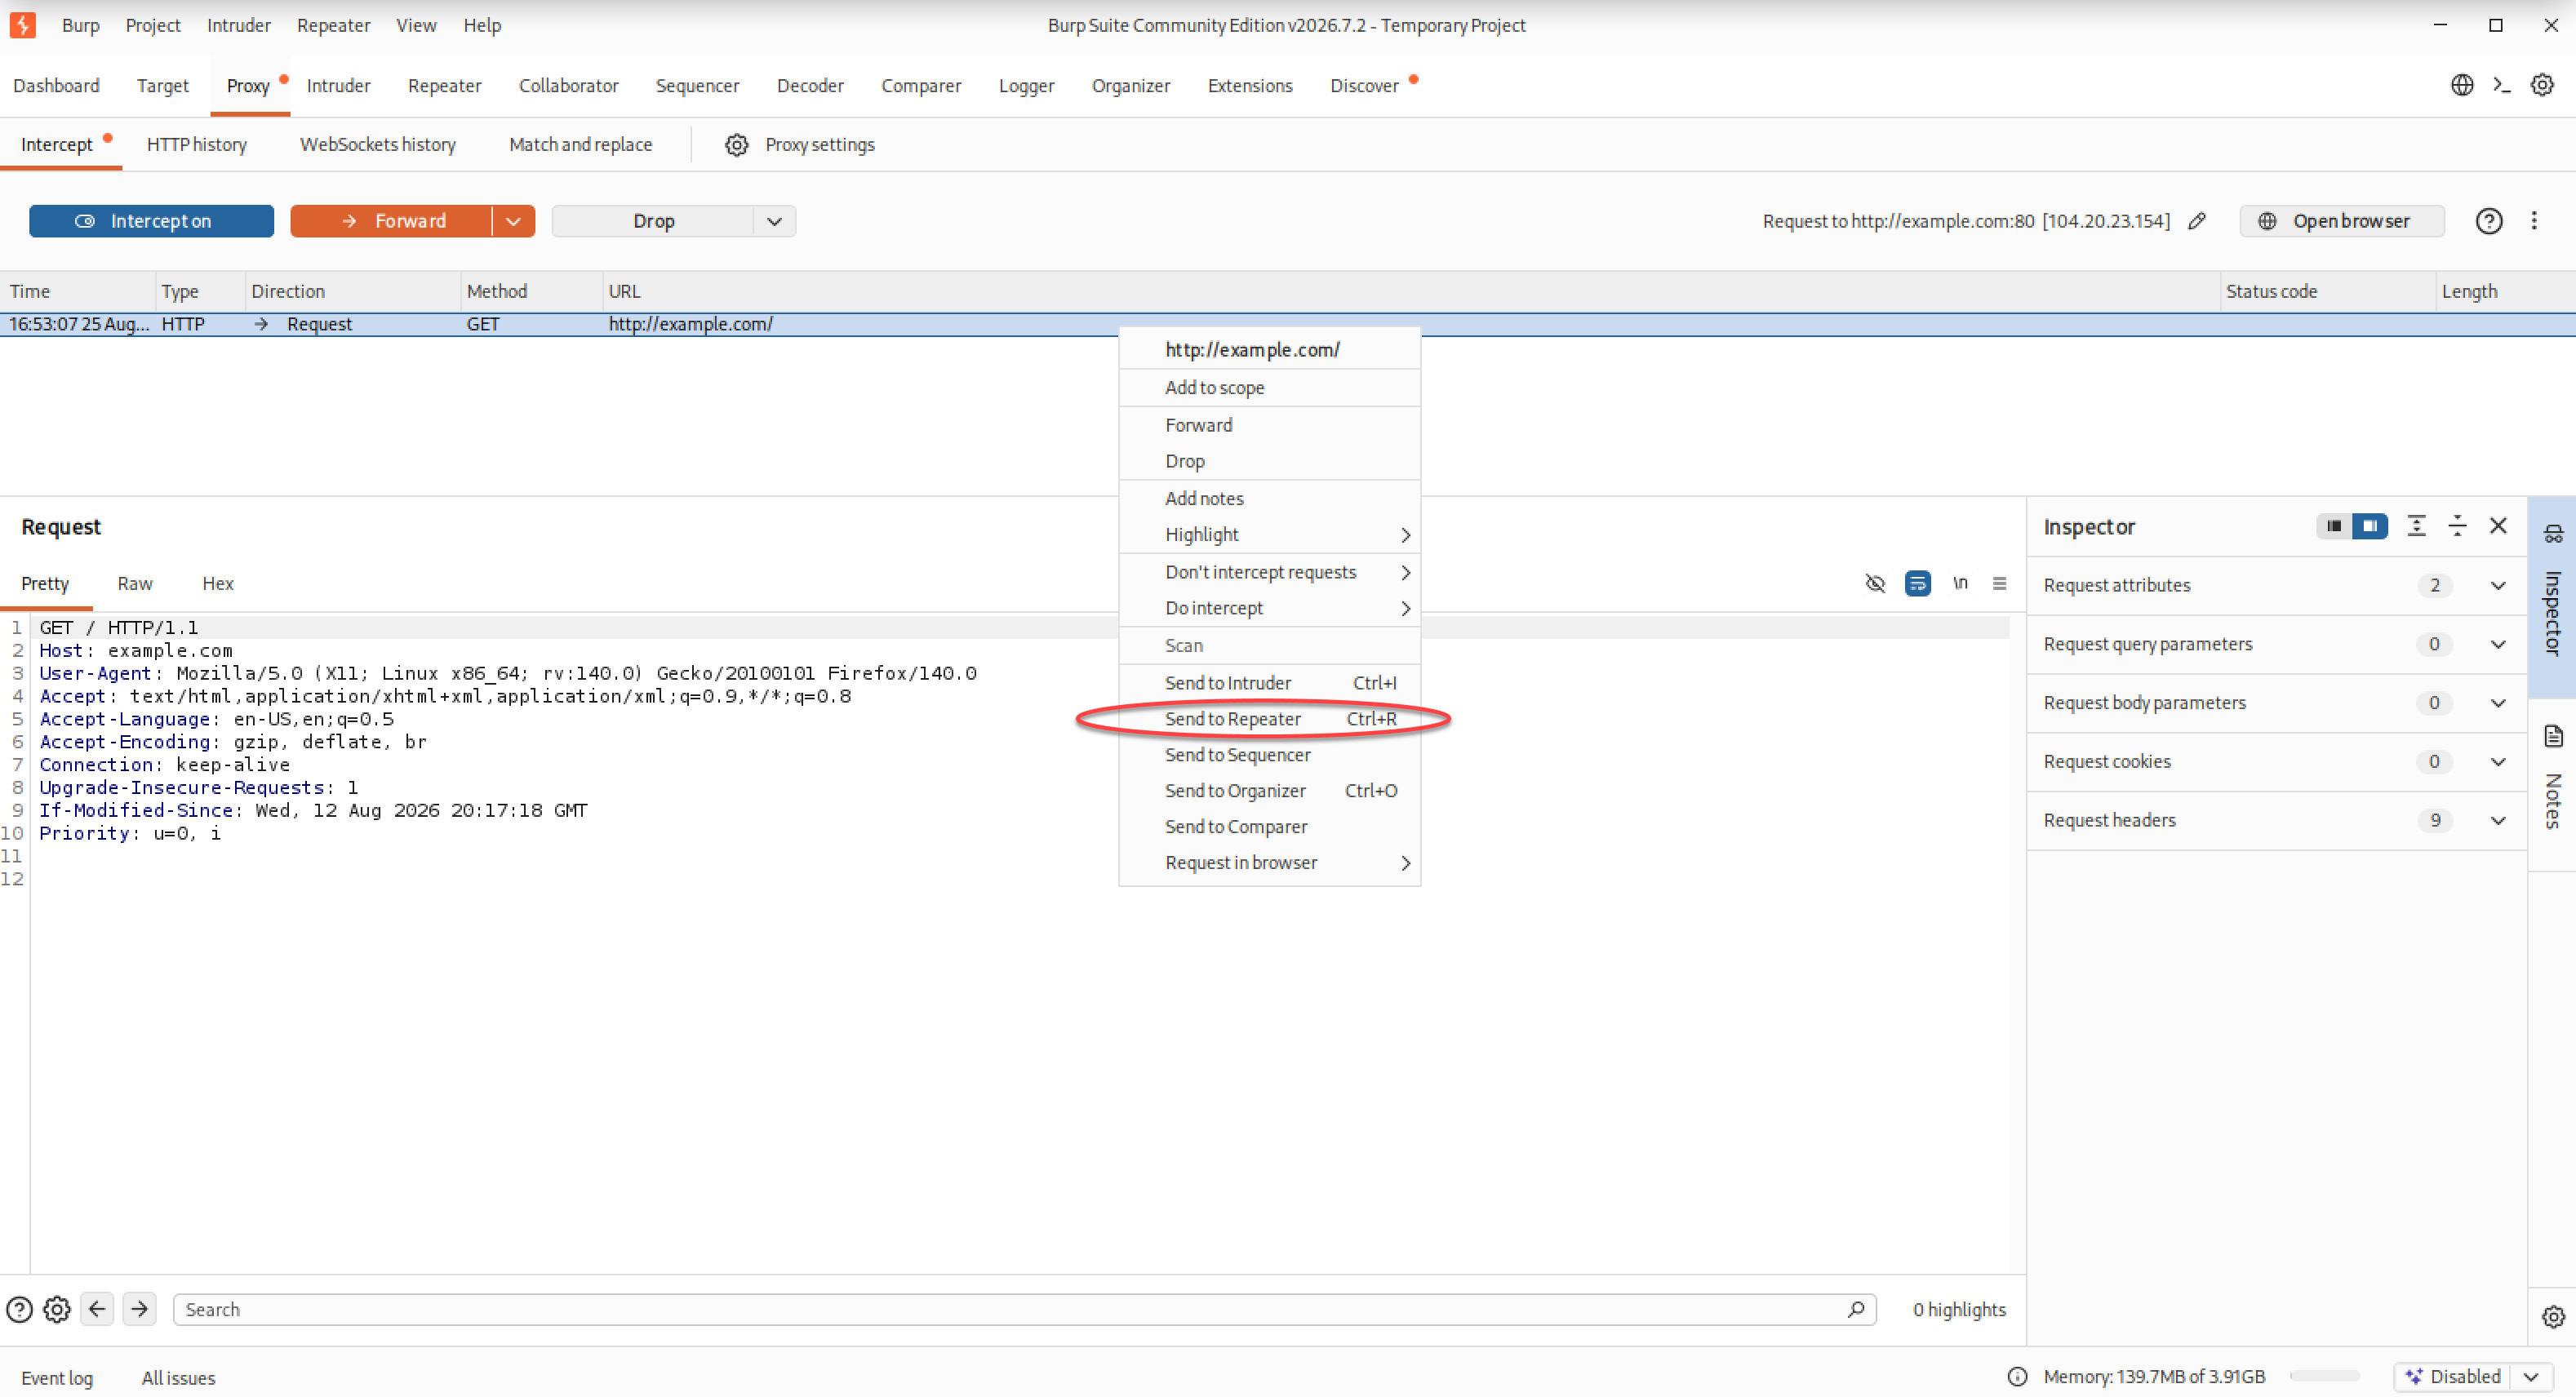Open the Highlight submenu
This screenshot has height=1397, width=2576.
coord(1269,535)
